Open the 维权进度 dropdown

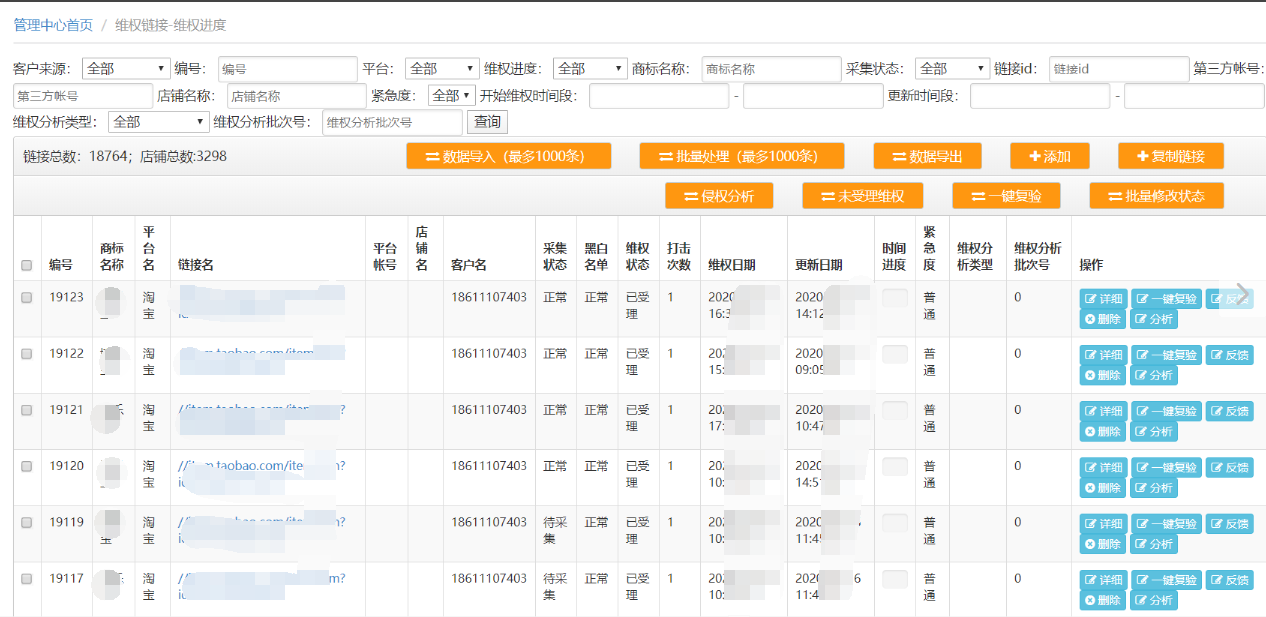(590, 69)
